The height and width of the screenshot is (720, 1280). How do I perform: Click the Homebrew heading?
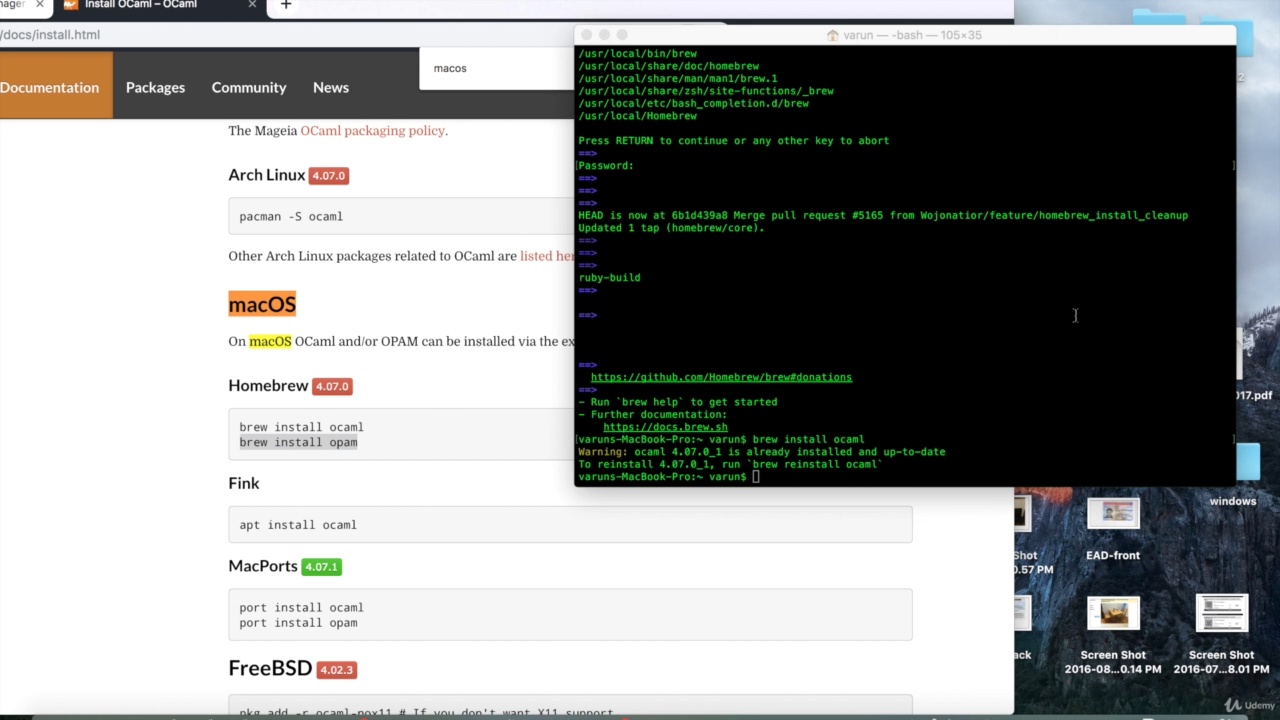pyautogui.click(x=268, y=386)
